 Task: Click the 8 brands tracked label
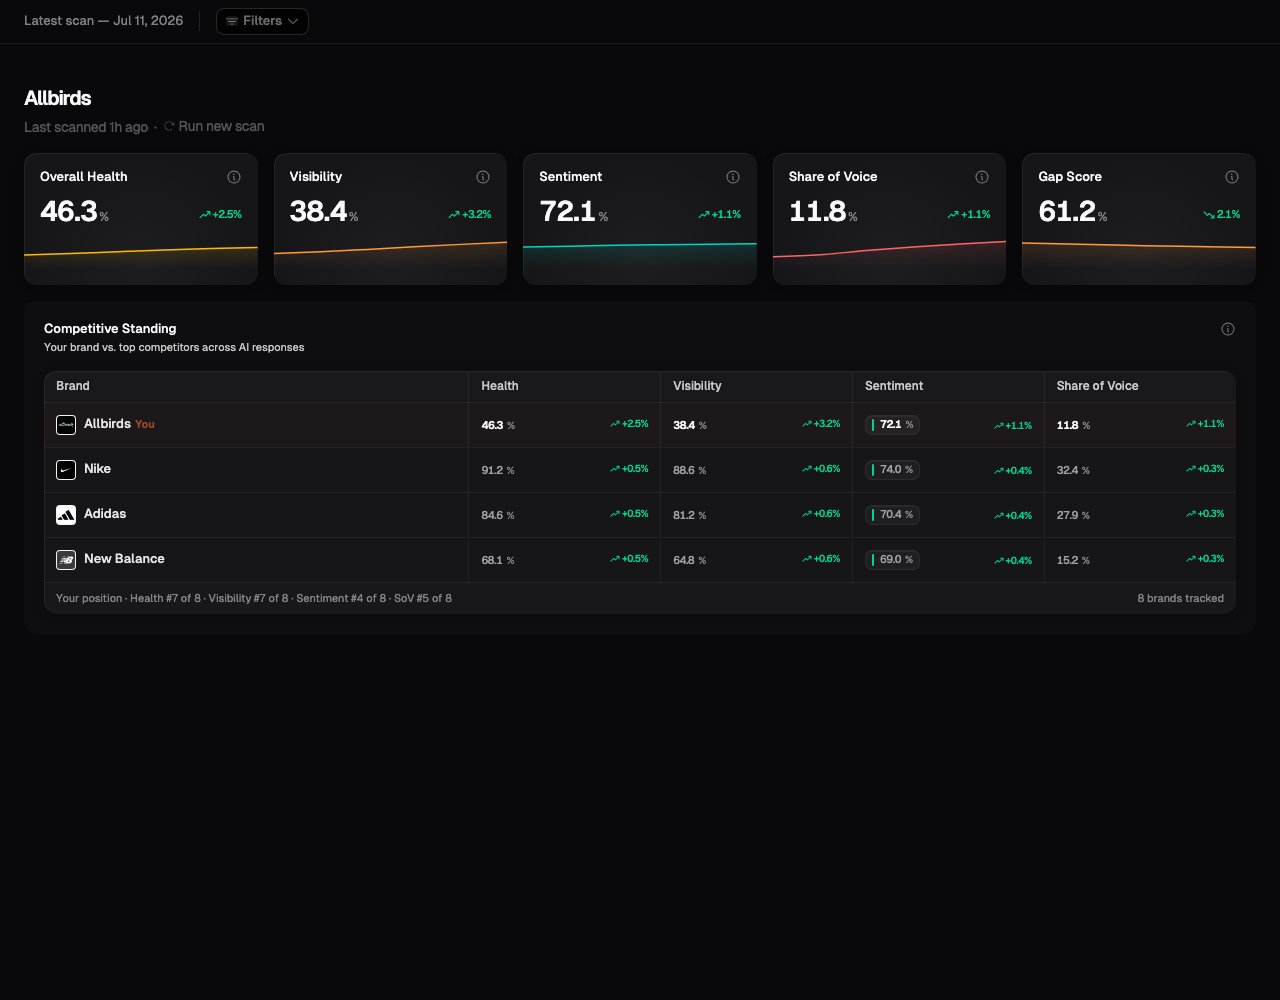click(1180, 598)
